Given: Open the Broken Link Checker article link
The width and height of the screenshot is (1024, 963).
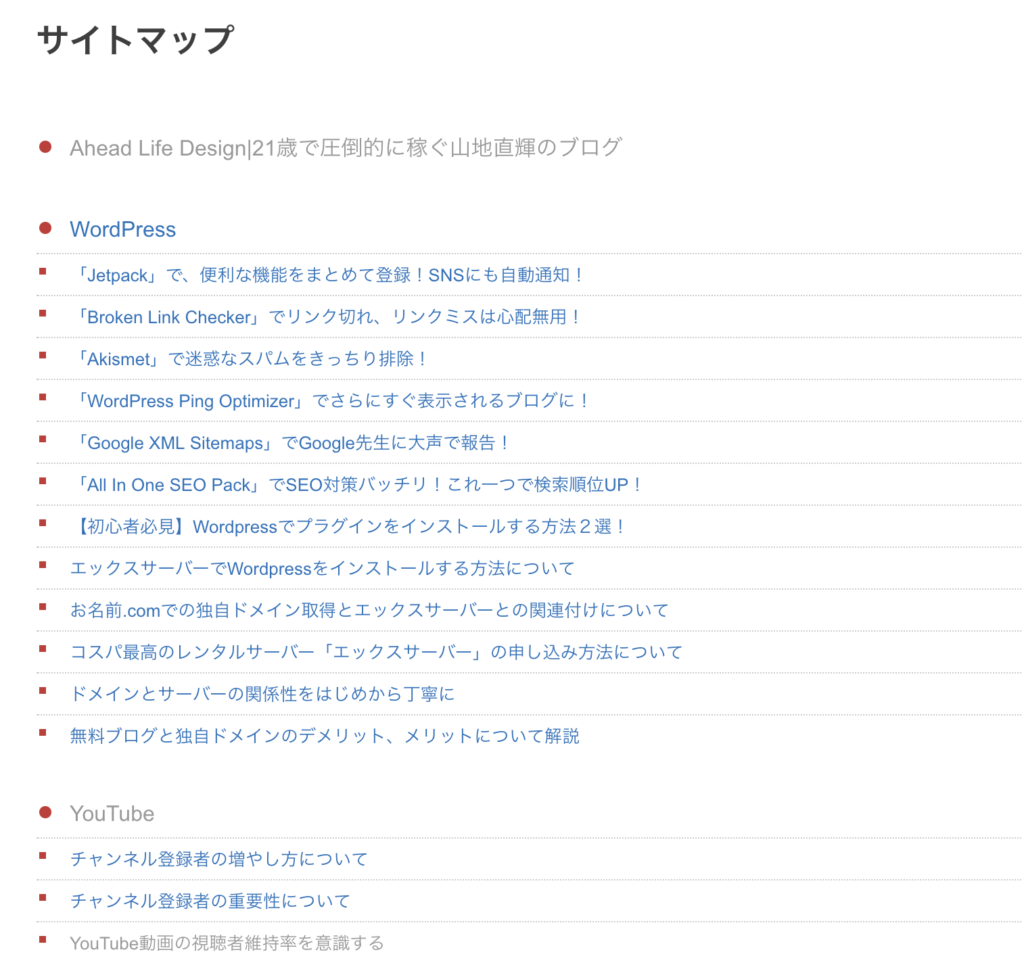Looking at the screenshot, I should (x=326, y=317).
